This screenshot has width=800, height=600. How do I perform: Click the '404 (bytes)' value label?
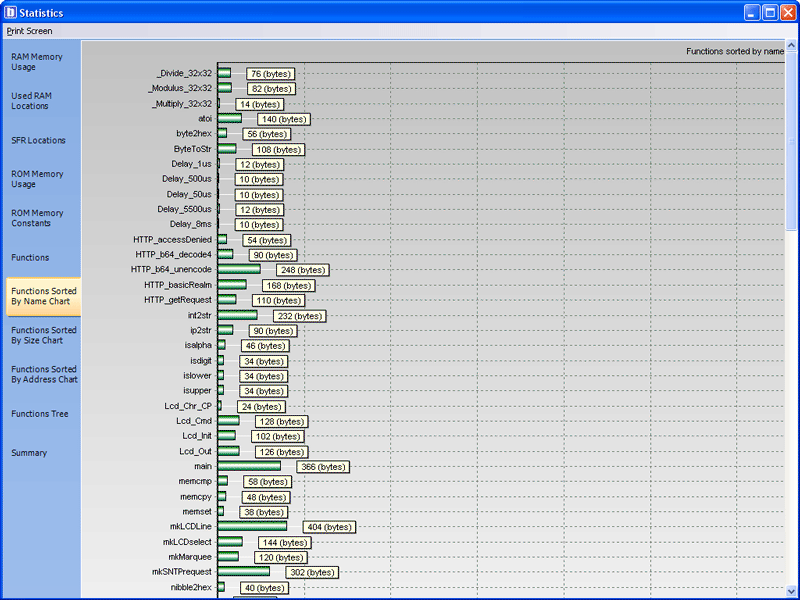click(x=329, y=527)
